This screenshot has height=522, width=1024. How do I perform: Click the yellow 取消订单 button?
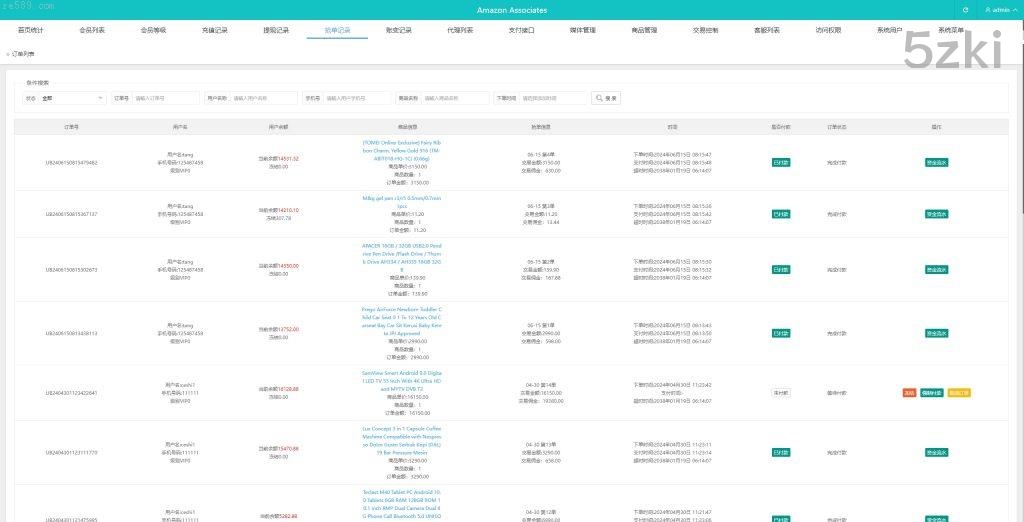[x=959, y=393]
